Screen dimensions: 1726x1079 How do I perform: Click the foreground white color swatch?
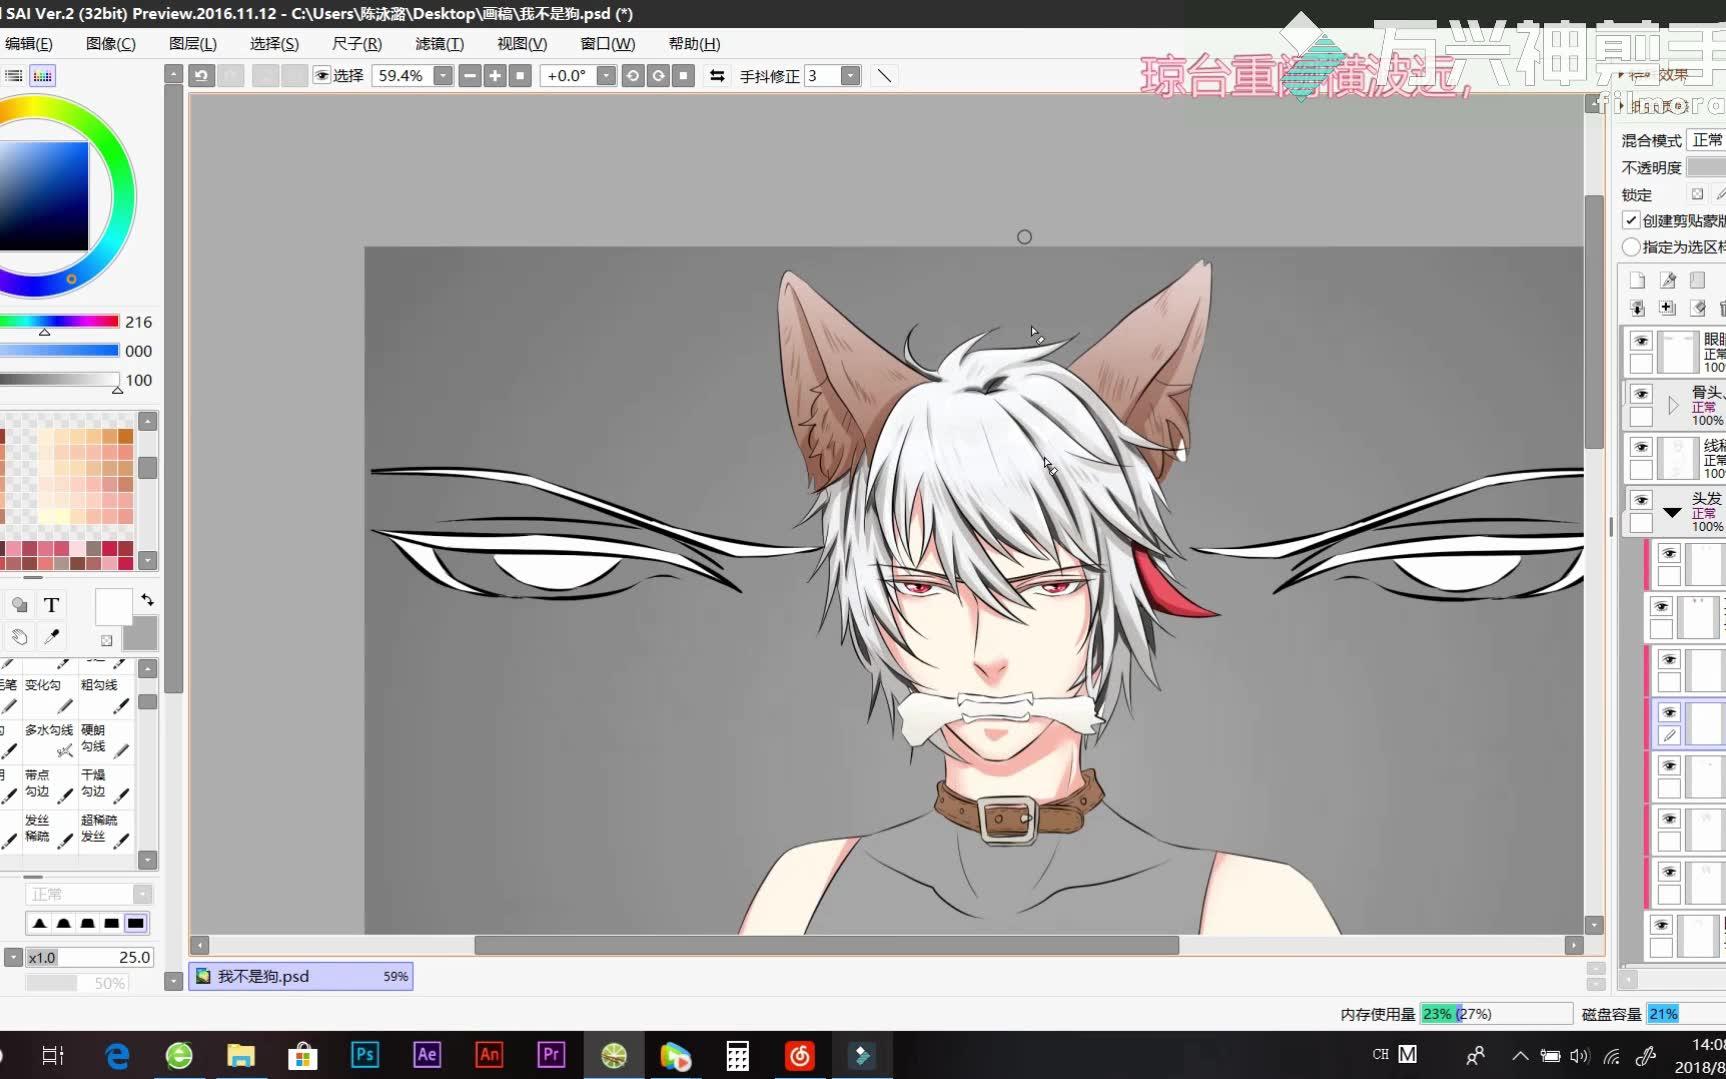click(x=113, y=607)
